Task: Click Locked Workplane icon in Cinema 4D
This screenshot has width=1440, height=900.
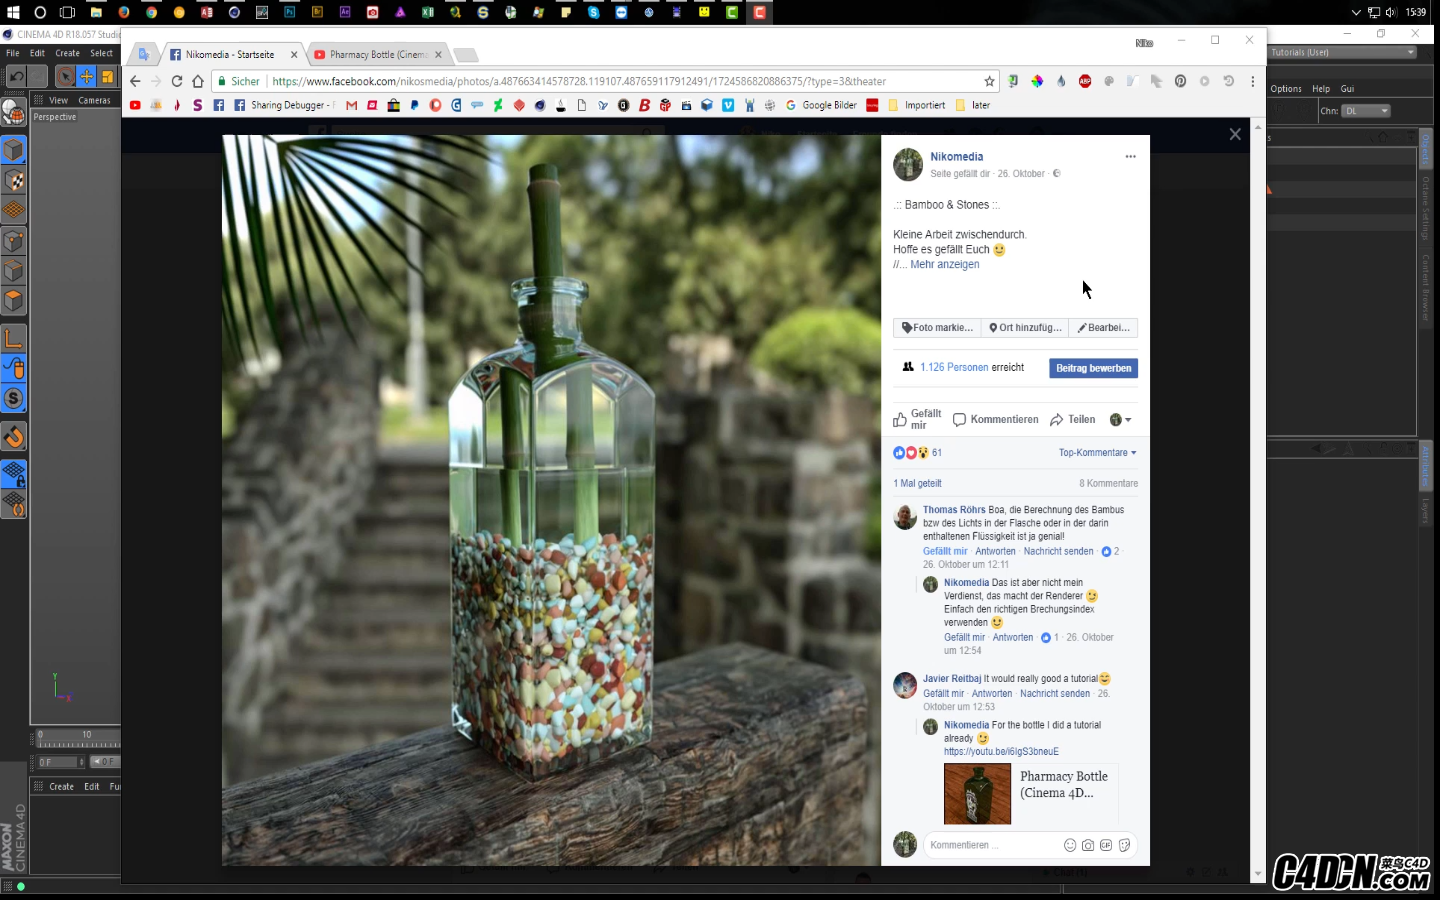Action: click(13, 473)
